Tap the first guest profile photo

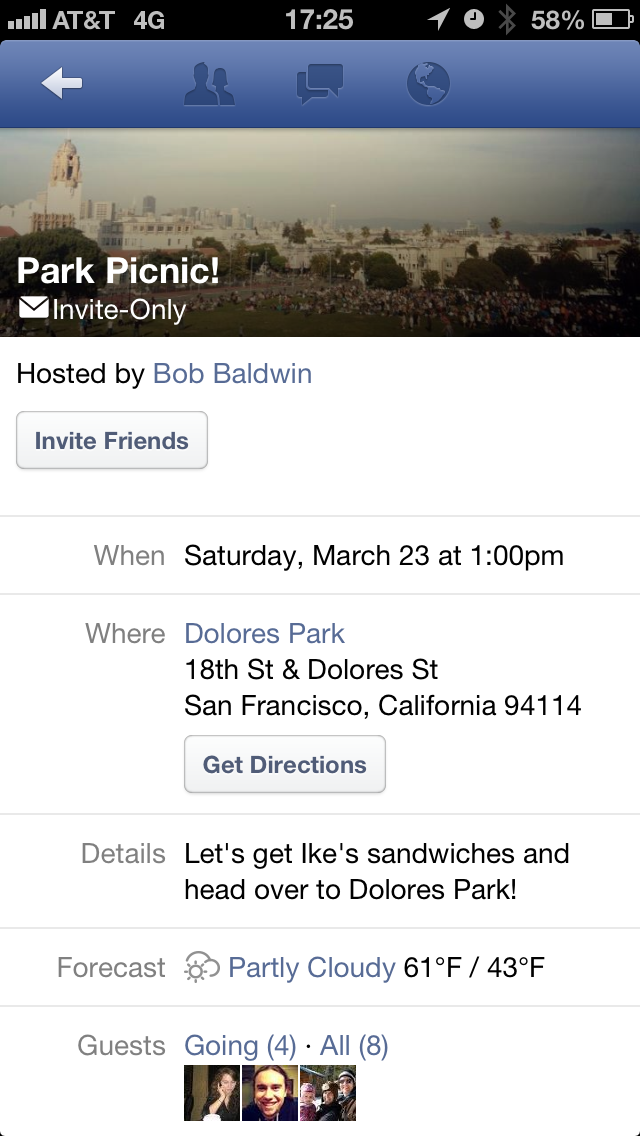click(x=211, y=1093)
